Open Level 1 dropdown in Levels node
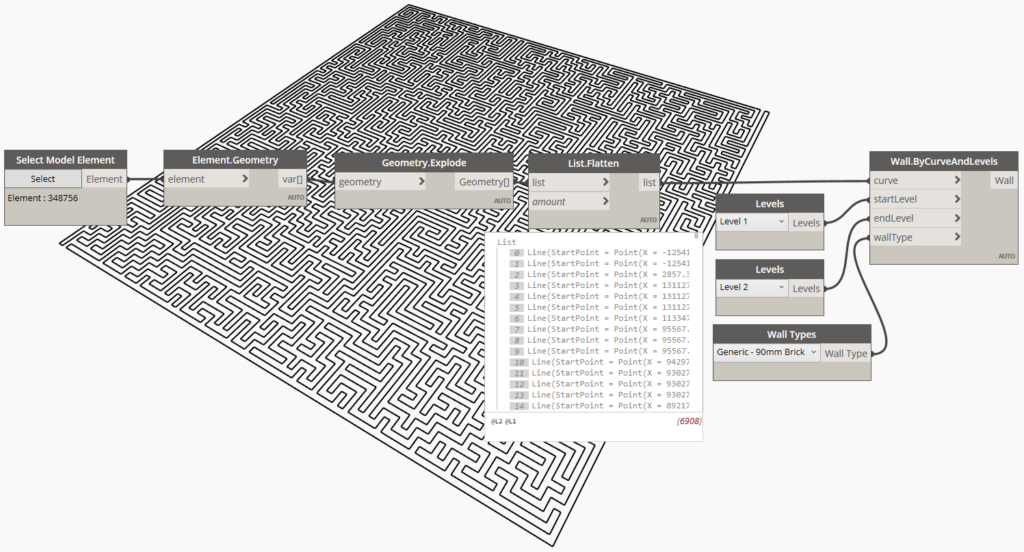This screenshot has height=552, width=1024. click(752, 221)
